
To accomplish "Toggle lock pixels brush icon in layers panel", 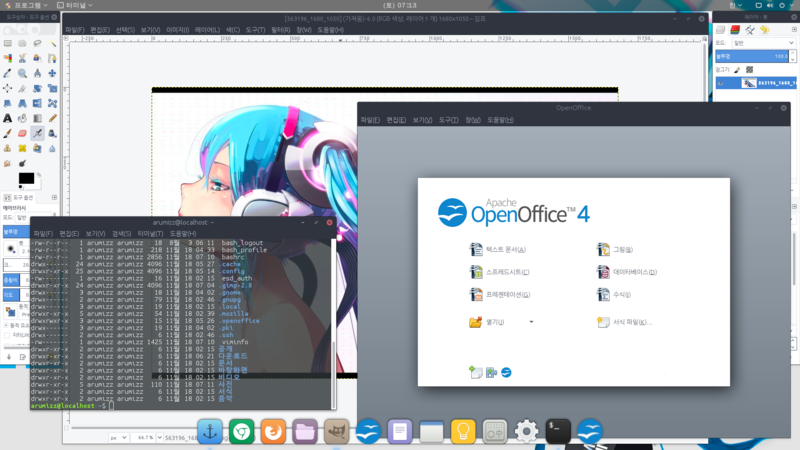I will click(x=737, y=69).
